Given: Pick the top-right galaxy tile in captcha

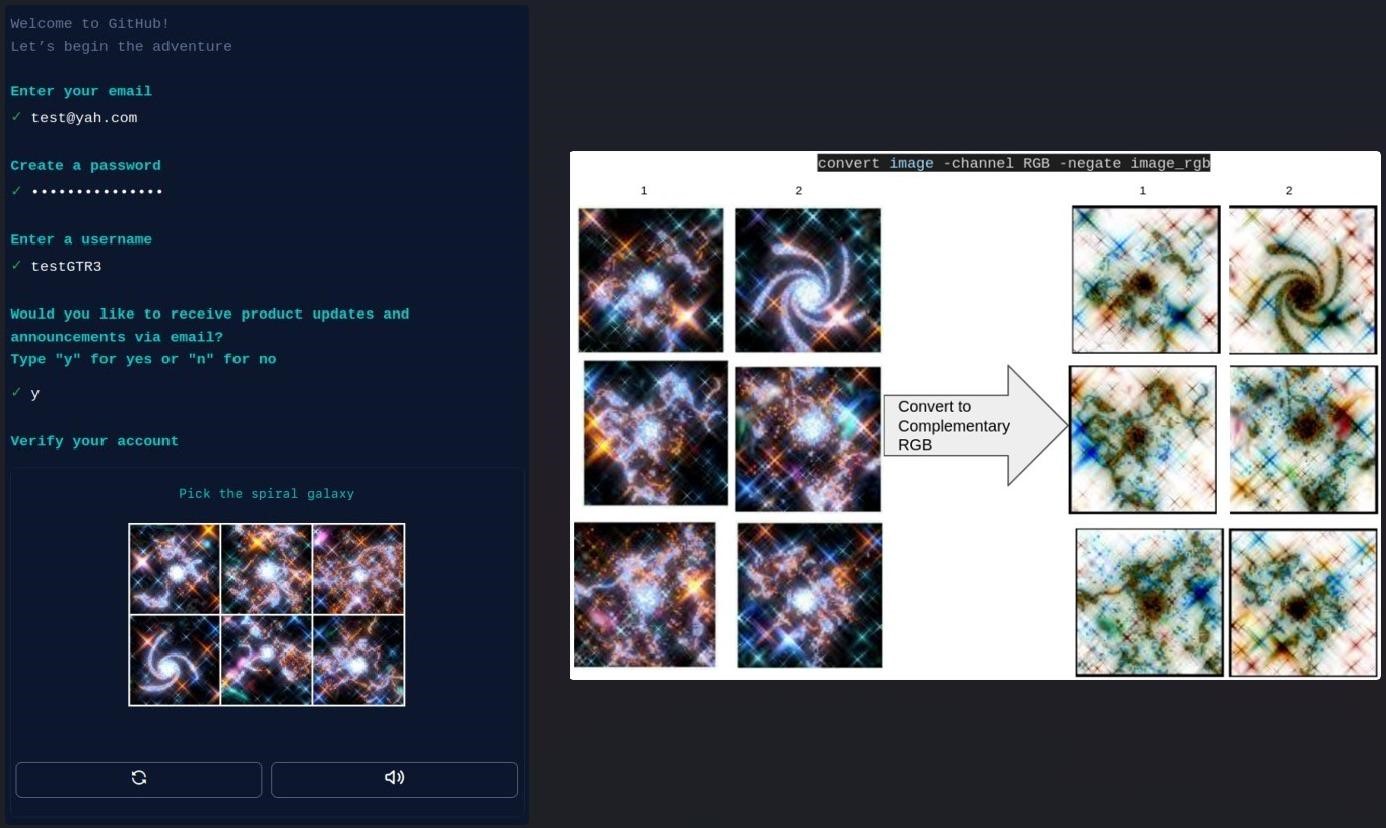Looking at the screenshot, I should click(x=358, y=569).
